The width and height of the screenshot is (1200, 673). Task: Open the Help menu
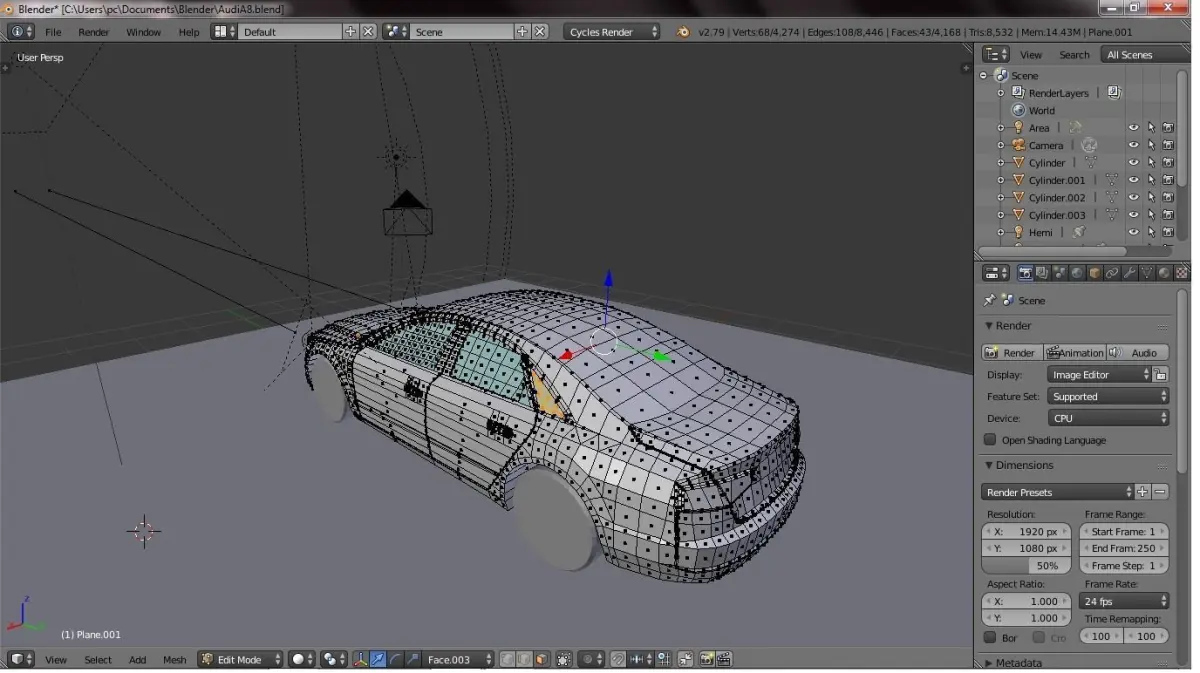click(189, 32)
